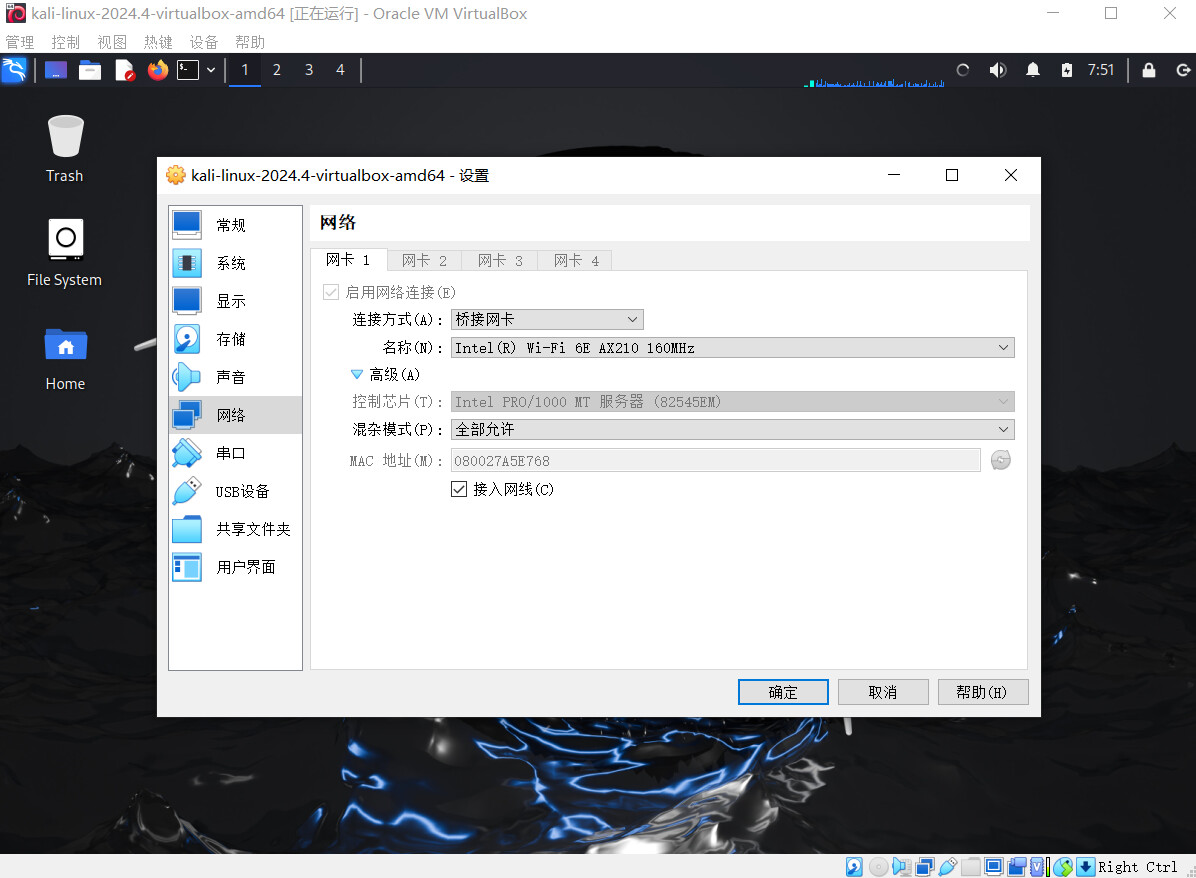Image resolution: width=1196 pixels, height=878 pixels.
Task: Switch to the 网卡 3 tab
Action: pyautogui.click(x=500, y=261)
